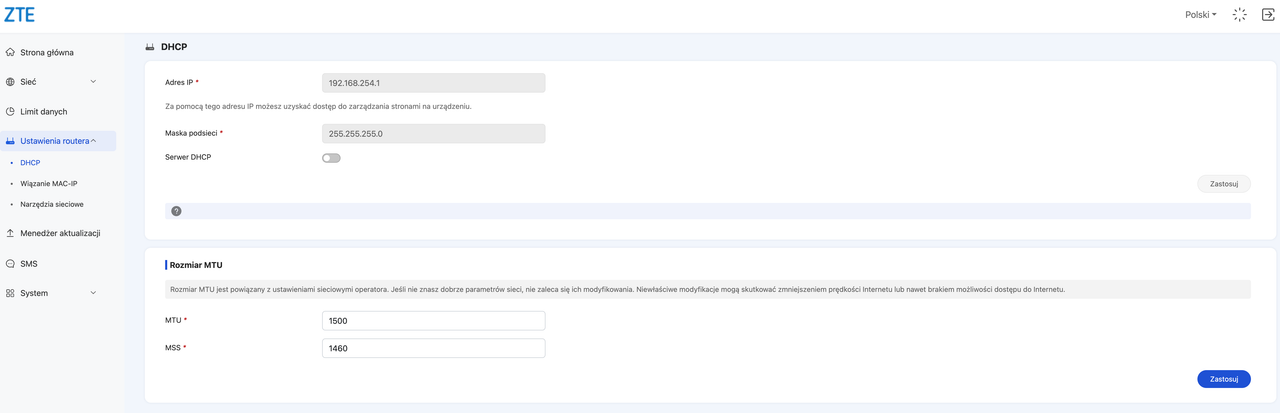Click the gray Zastosuj button in the DHCP section
Image resolution: width=1280 pixels, height=413 pixels.
click(x=1224, y=184)
